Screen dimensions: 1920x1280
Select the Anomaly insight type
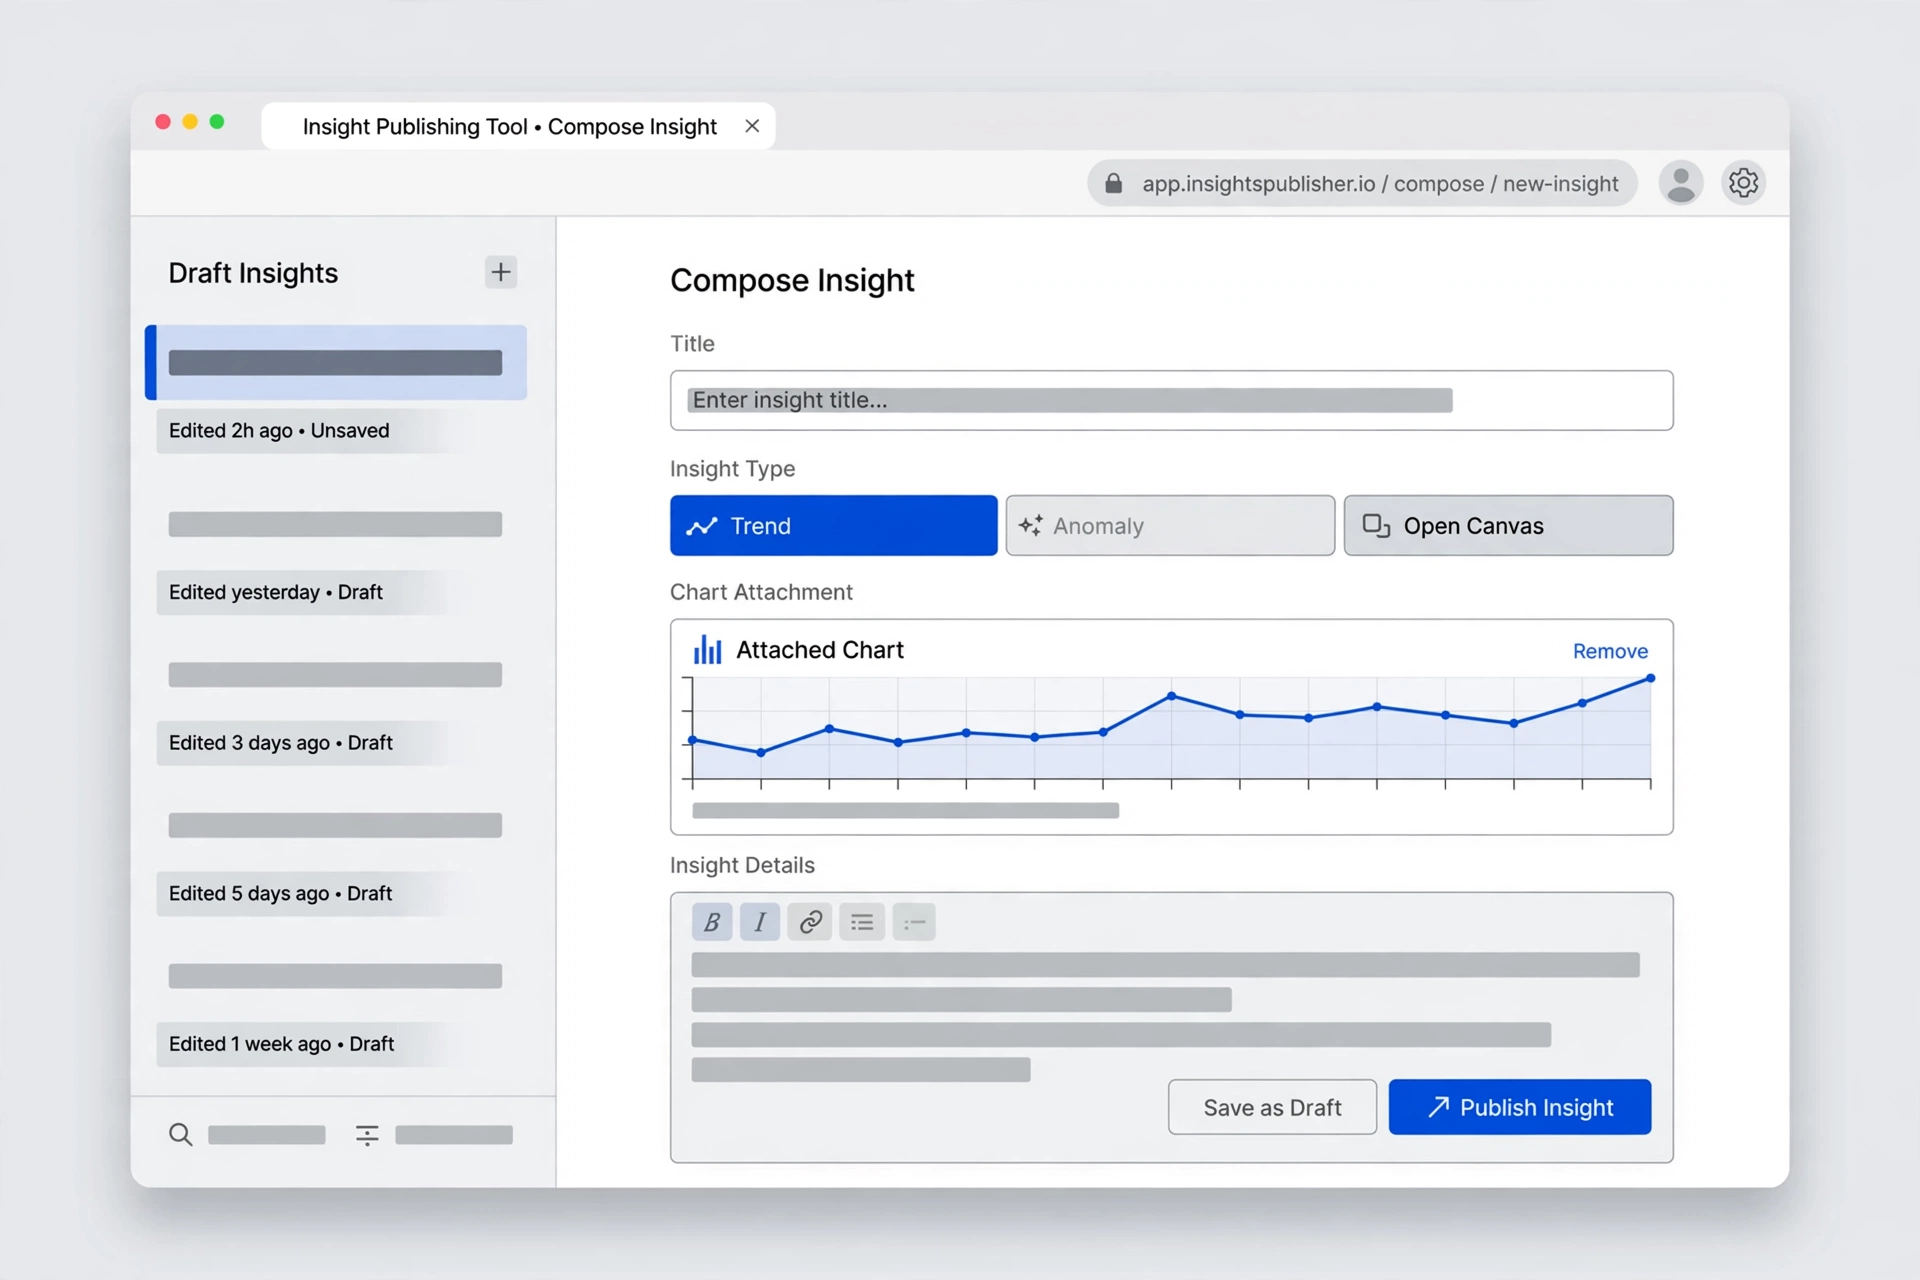click(1170, 525)
